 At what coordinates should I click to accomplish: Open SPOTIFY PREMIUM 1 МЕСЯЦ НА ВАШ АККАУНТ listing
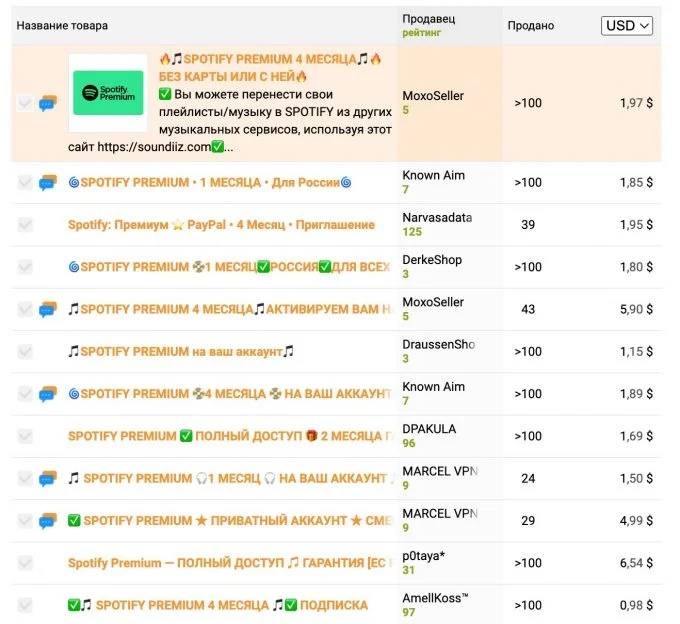[x=231, y=479]
